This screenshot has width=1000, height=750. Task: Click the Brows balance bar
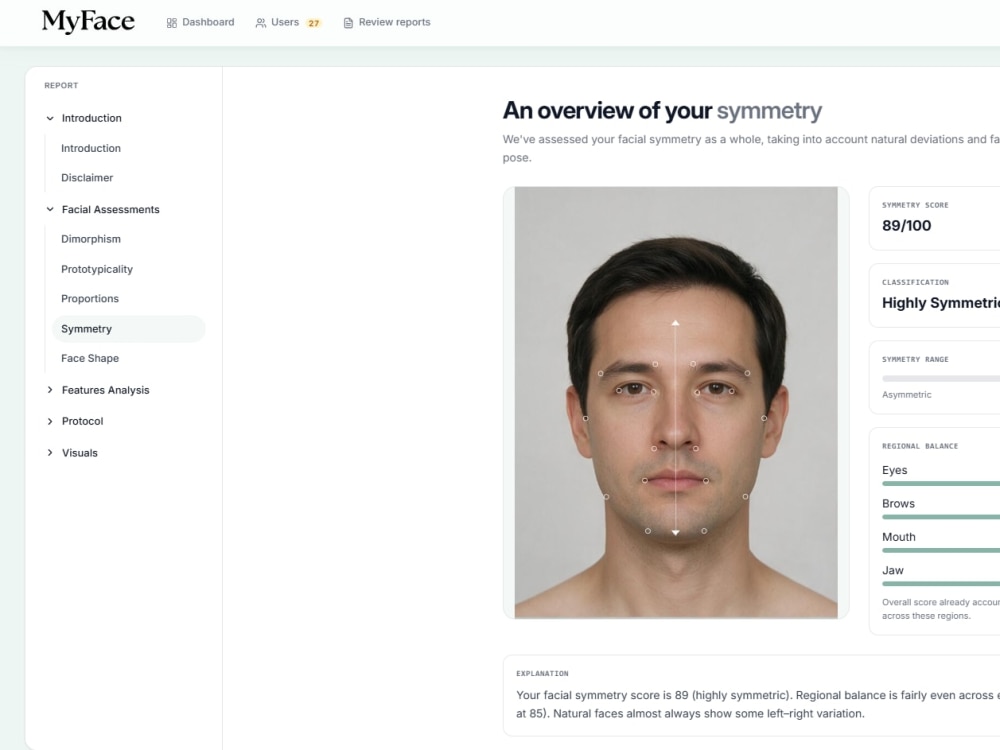tap(941, 517)
